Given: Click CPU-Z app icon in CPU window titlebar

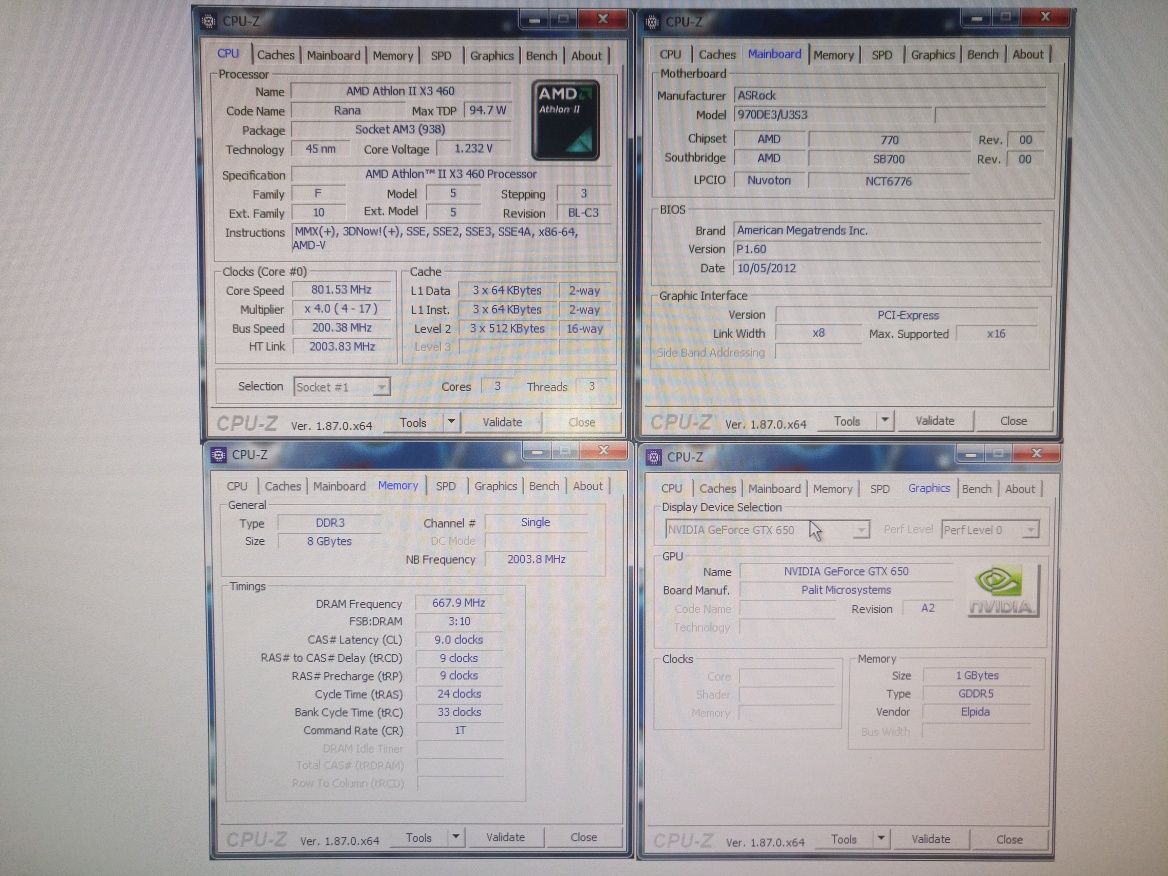Looking at the screenshot, I should tap(209, 21).
